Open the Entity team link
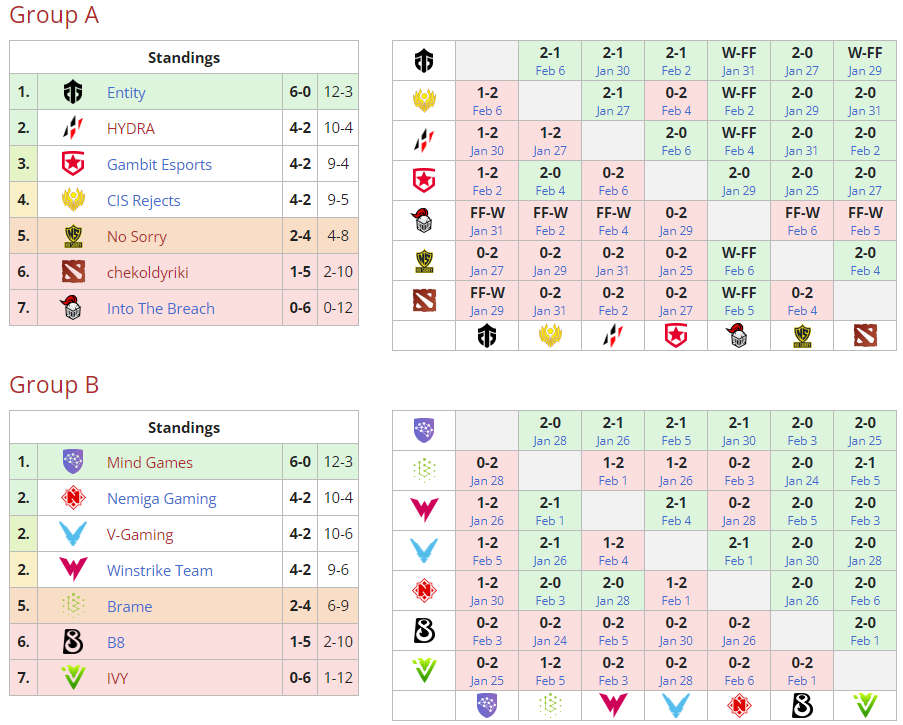This screenshot has width=903, height=725. click(x=126, y=93)
